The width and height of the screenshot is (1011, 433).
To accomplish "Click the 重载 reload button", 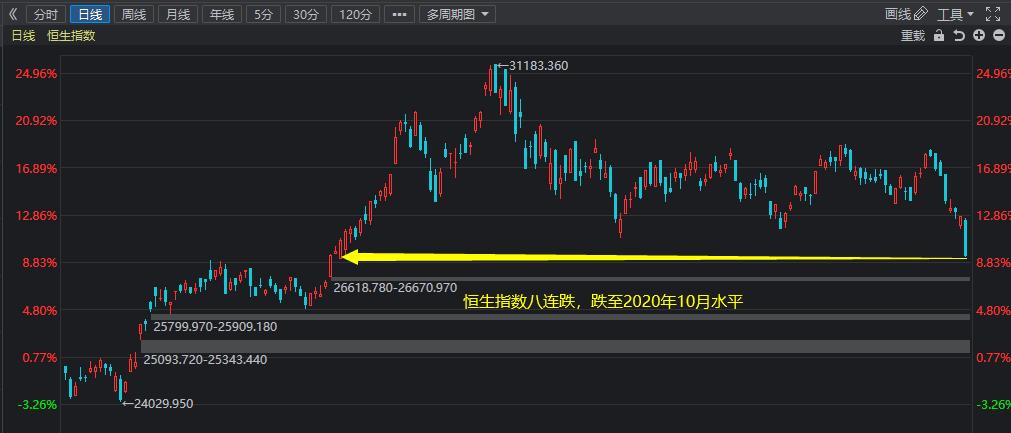I will 912,36.
